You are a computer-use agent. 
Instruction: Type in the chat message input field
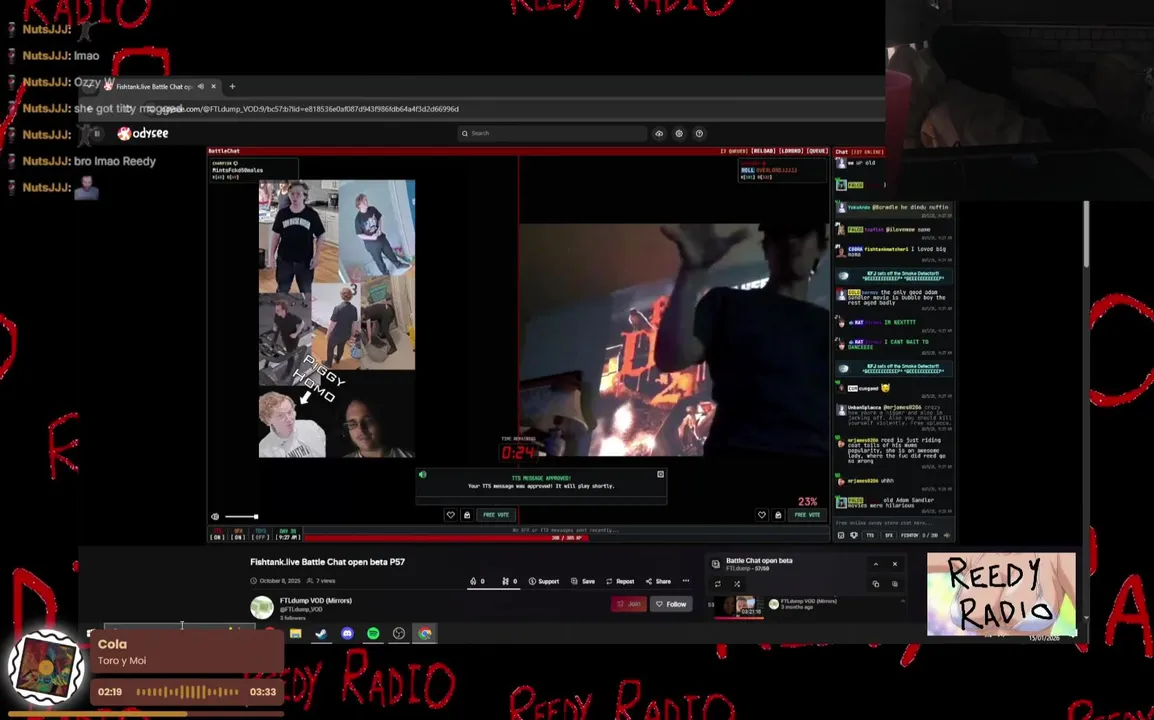(893, 523)
